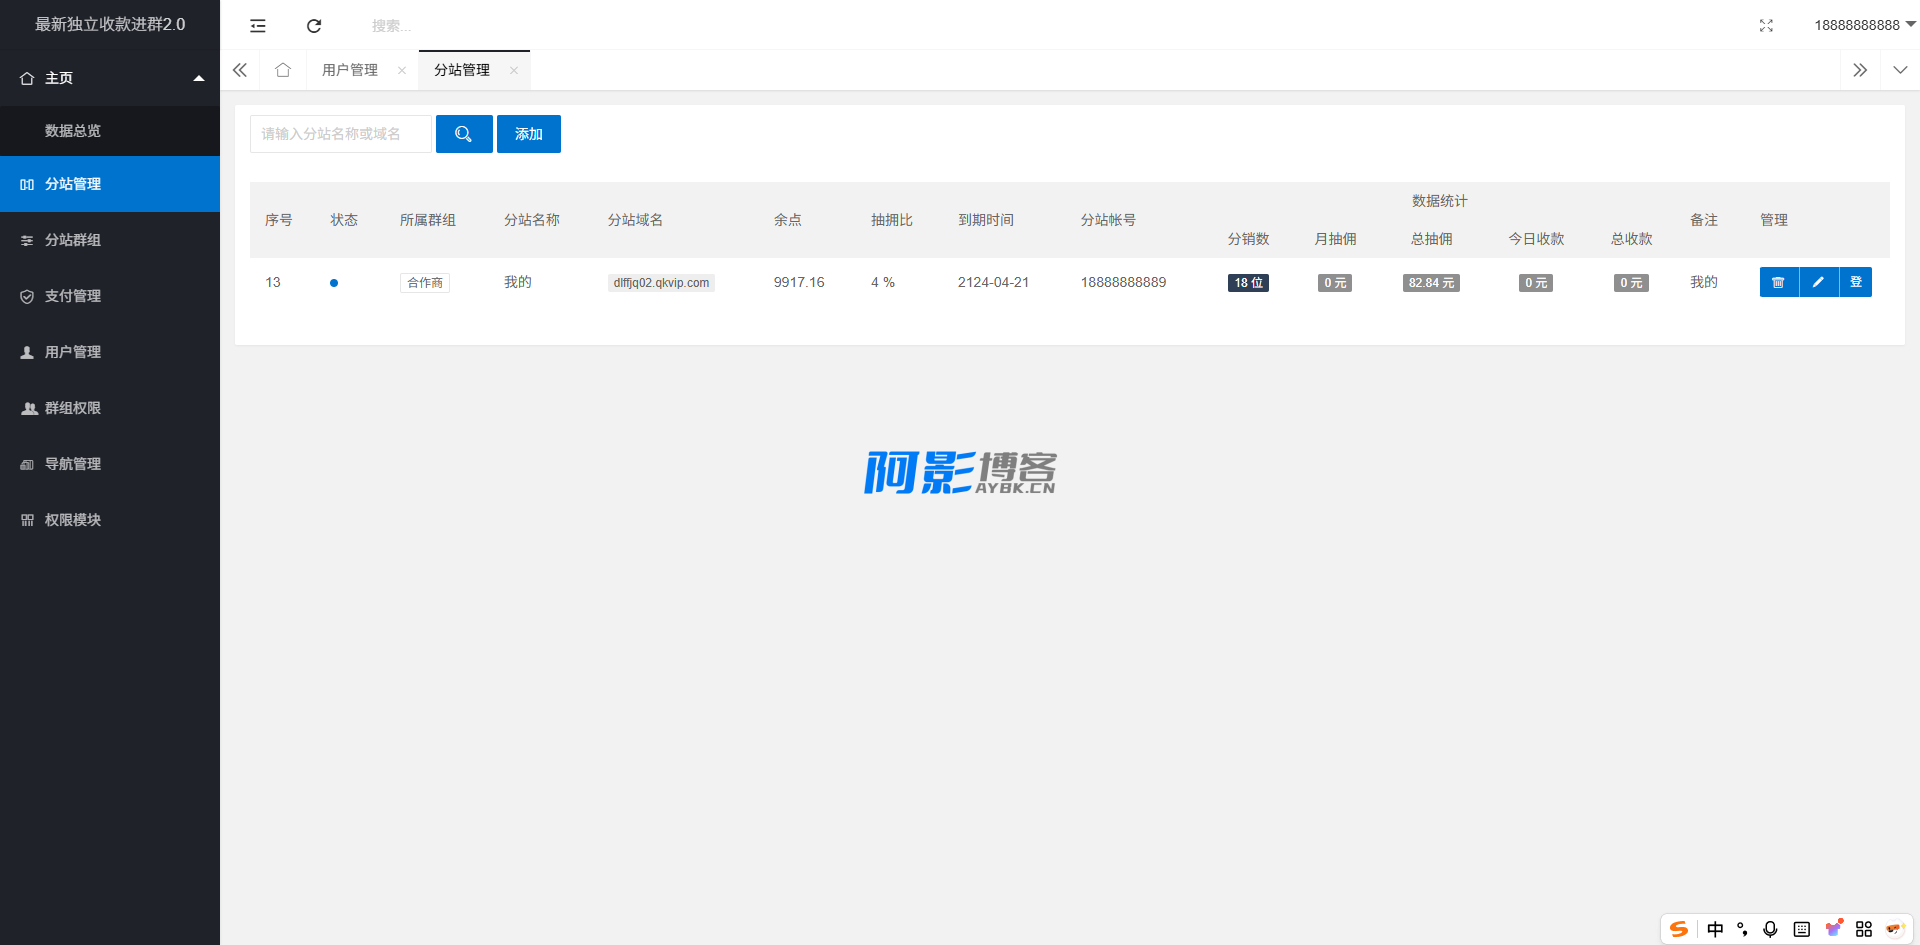The width and height of the screenshot is (1920, 945).
Task: Click the magnifier search button
Action: [464, 134]
